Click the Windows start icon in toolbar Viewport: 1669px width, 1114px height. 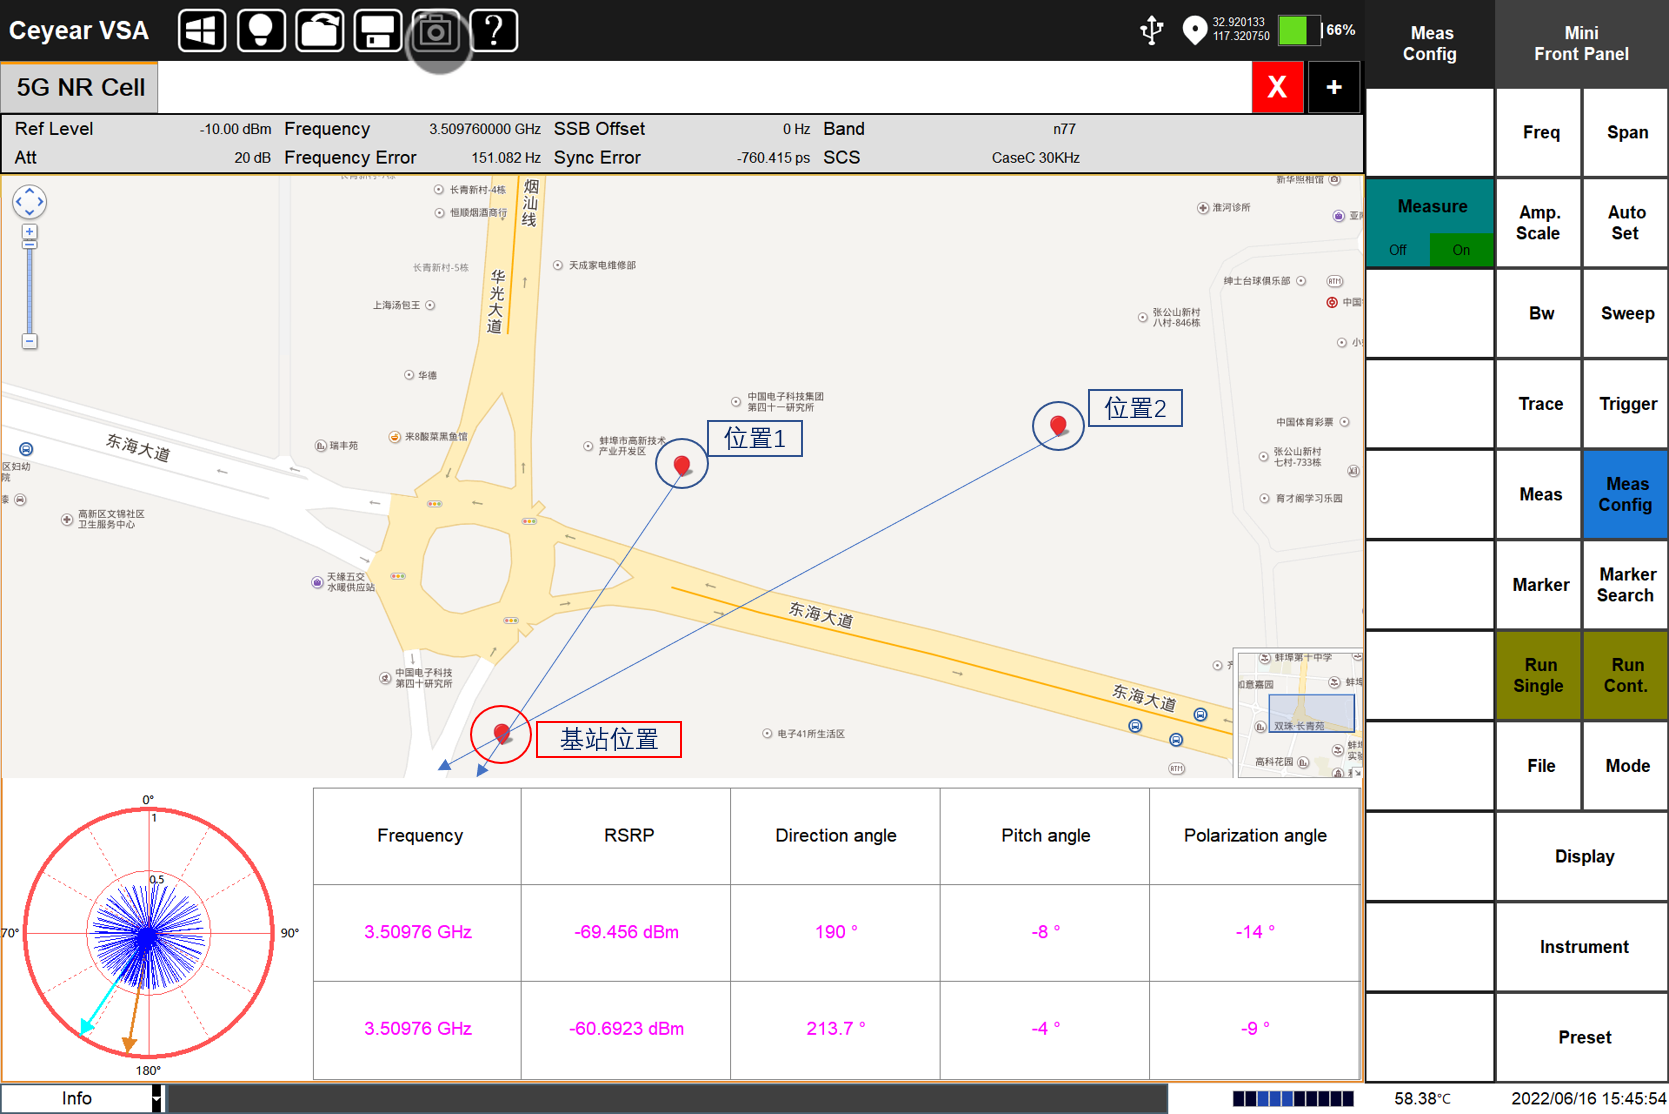click(x=202, y=31)
